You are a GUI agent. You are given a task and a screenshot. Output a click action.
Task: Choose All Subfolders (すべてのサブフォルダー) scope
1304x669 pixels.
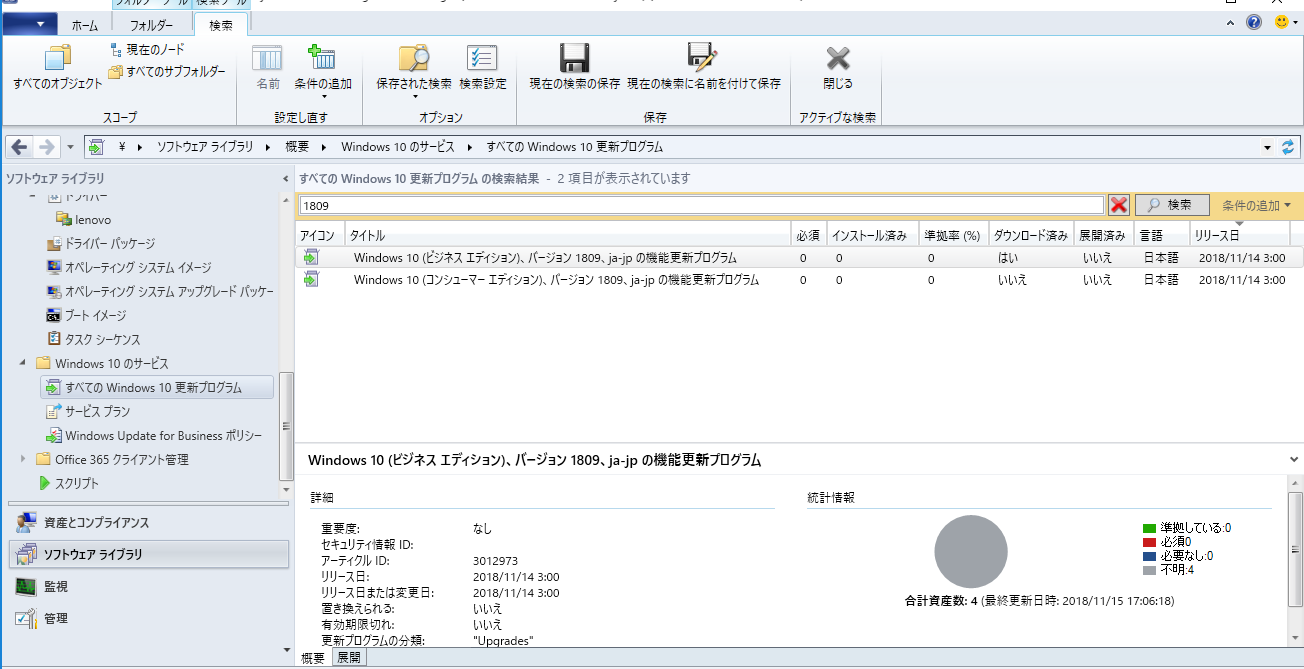pos(167,71)
